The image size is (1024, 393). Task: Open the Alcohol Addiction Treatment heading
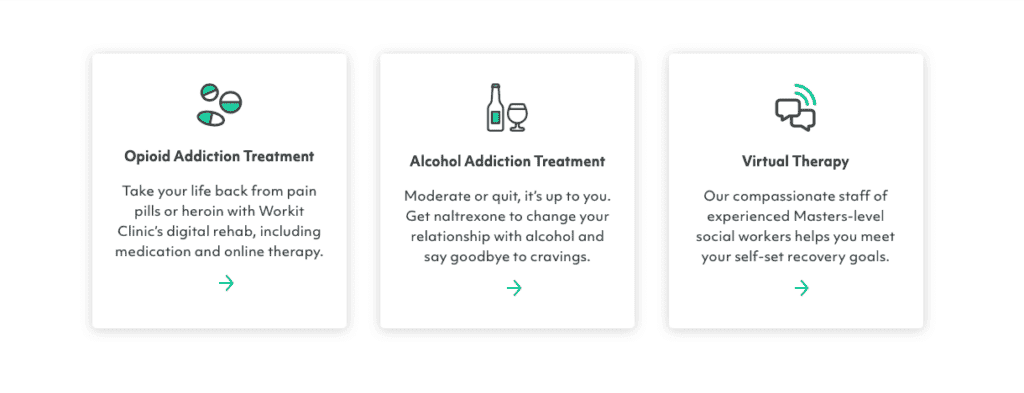click(x=507, y=161)
